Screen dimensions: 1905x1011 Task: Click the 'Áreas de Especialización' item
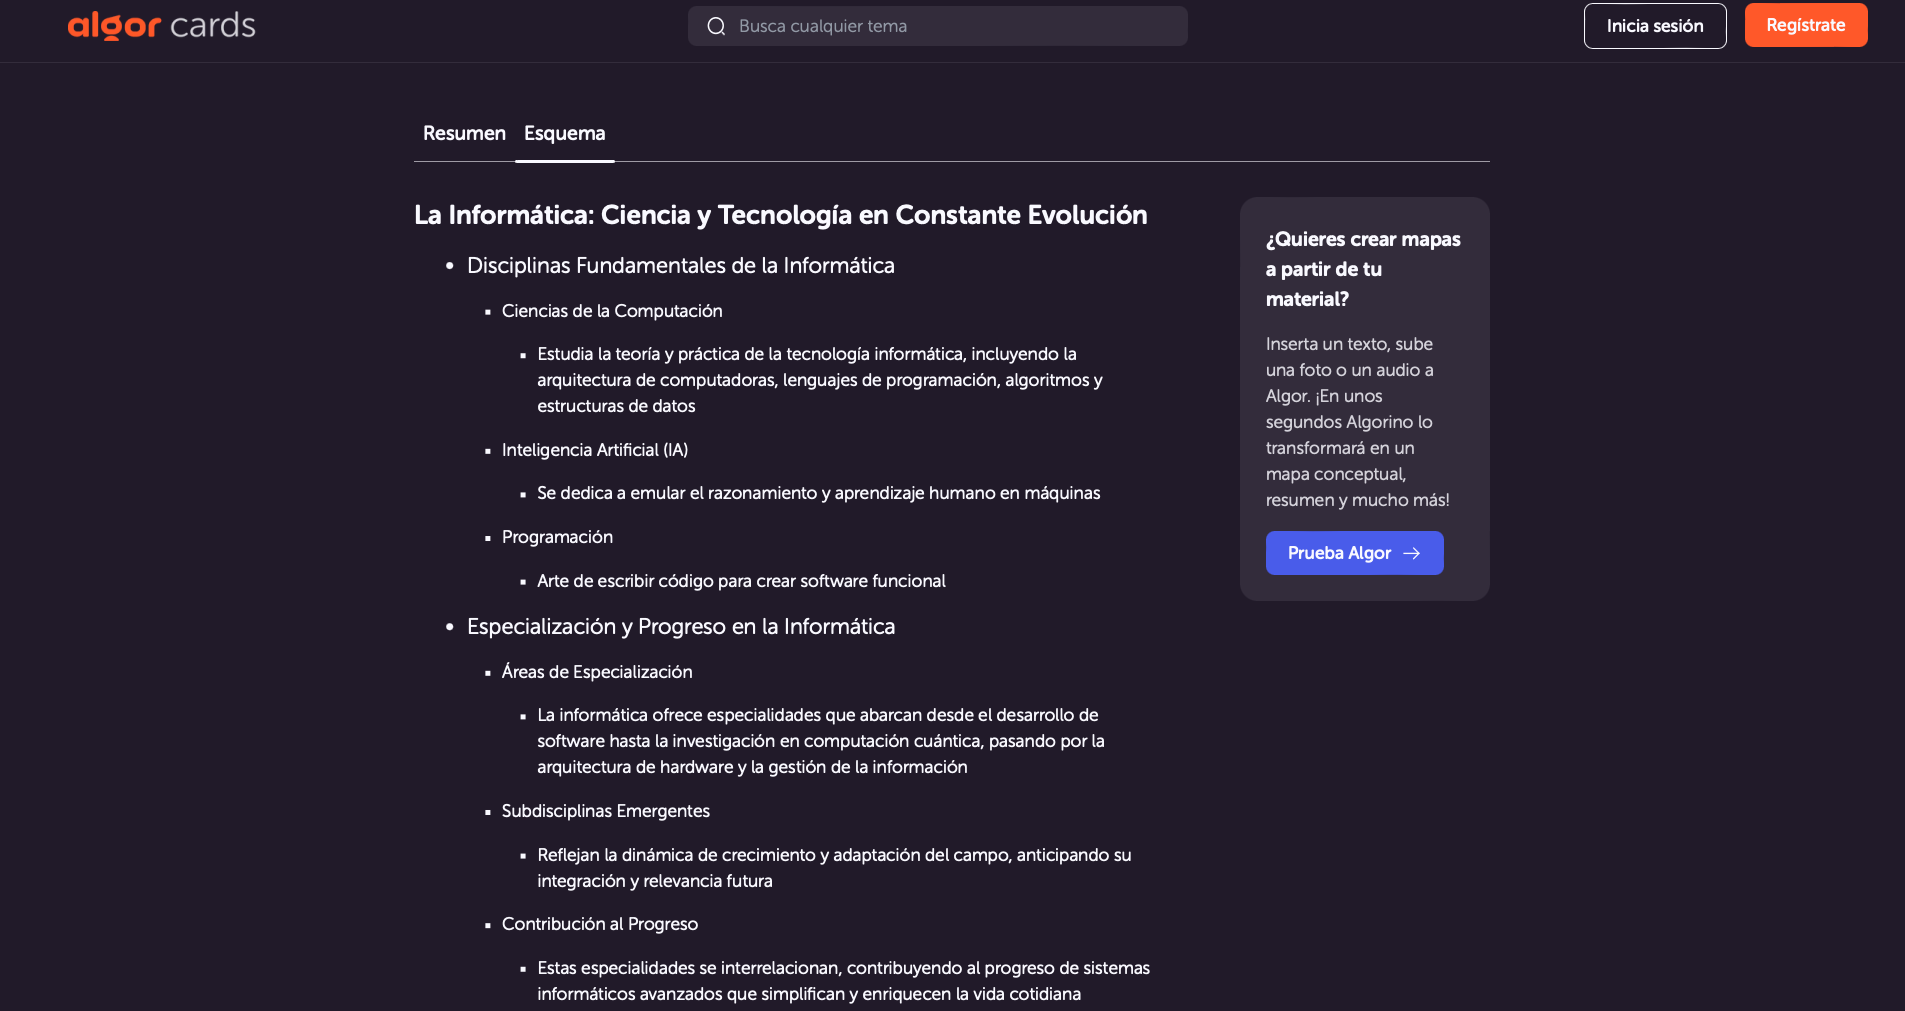(x=596, y=672)
